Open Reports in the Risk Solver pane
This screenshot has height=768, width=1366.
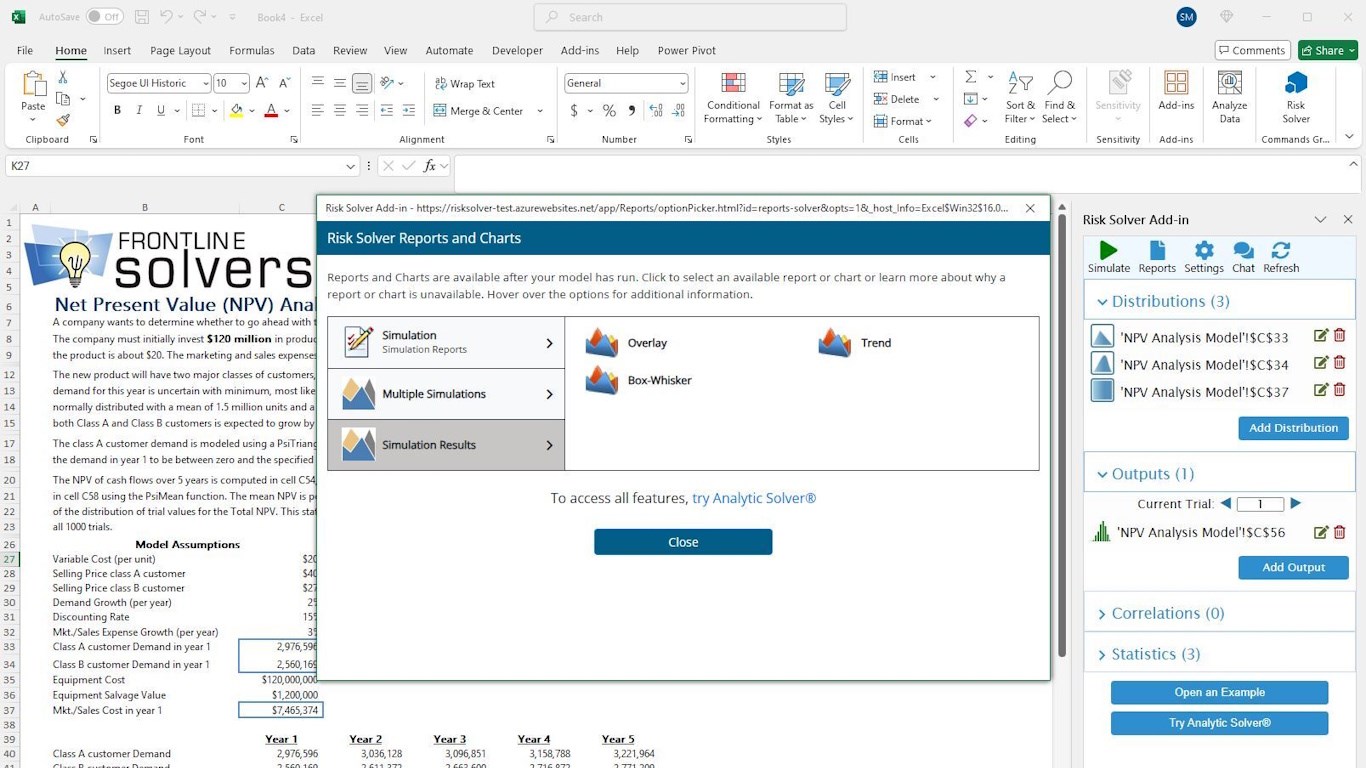coord(1157,257)
